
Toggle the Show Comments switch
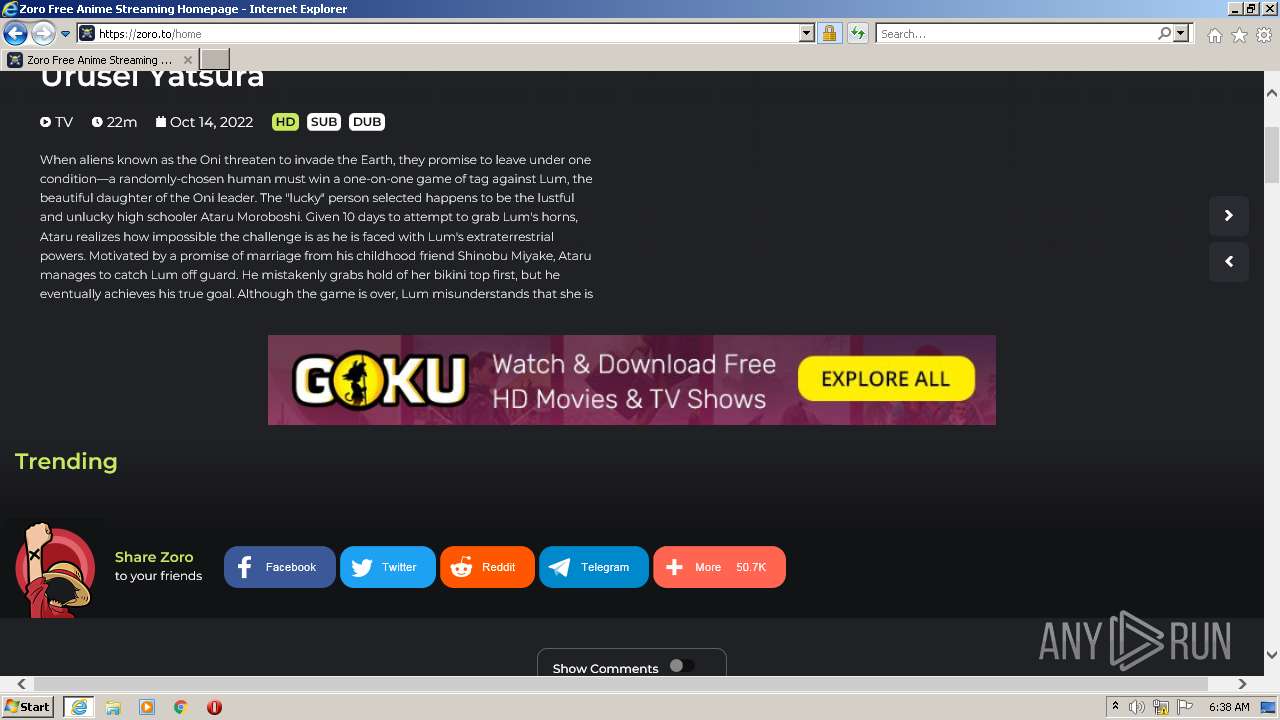[x=682, y=666]
